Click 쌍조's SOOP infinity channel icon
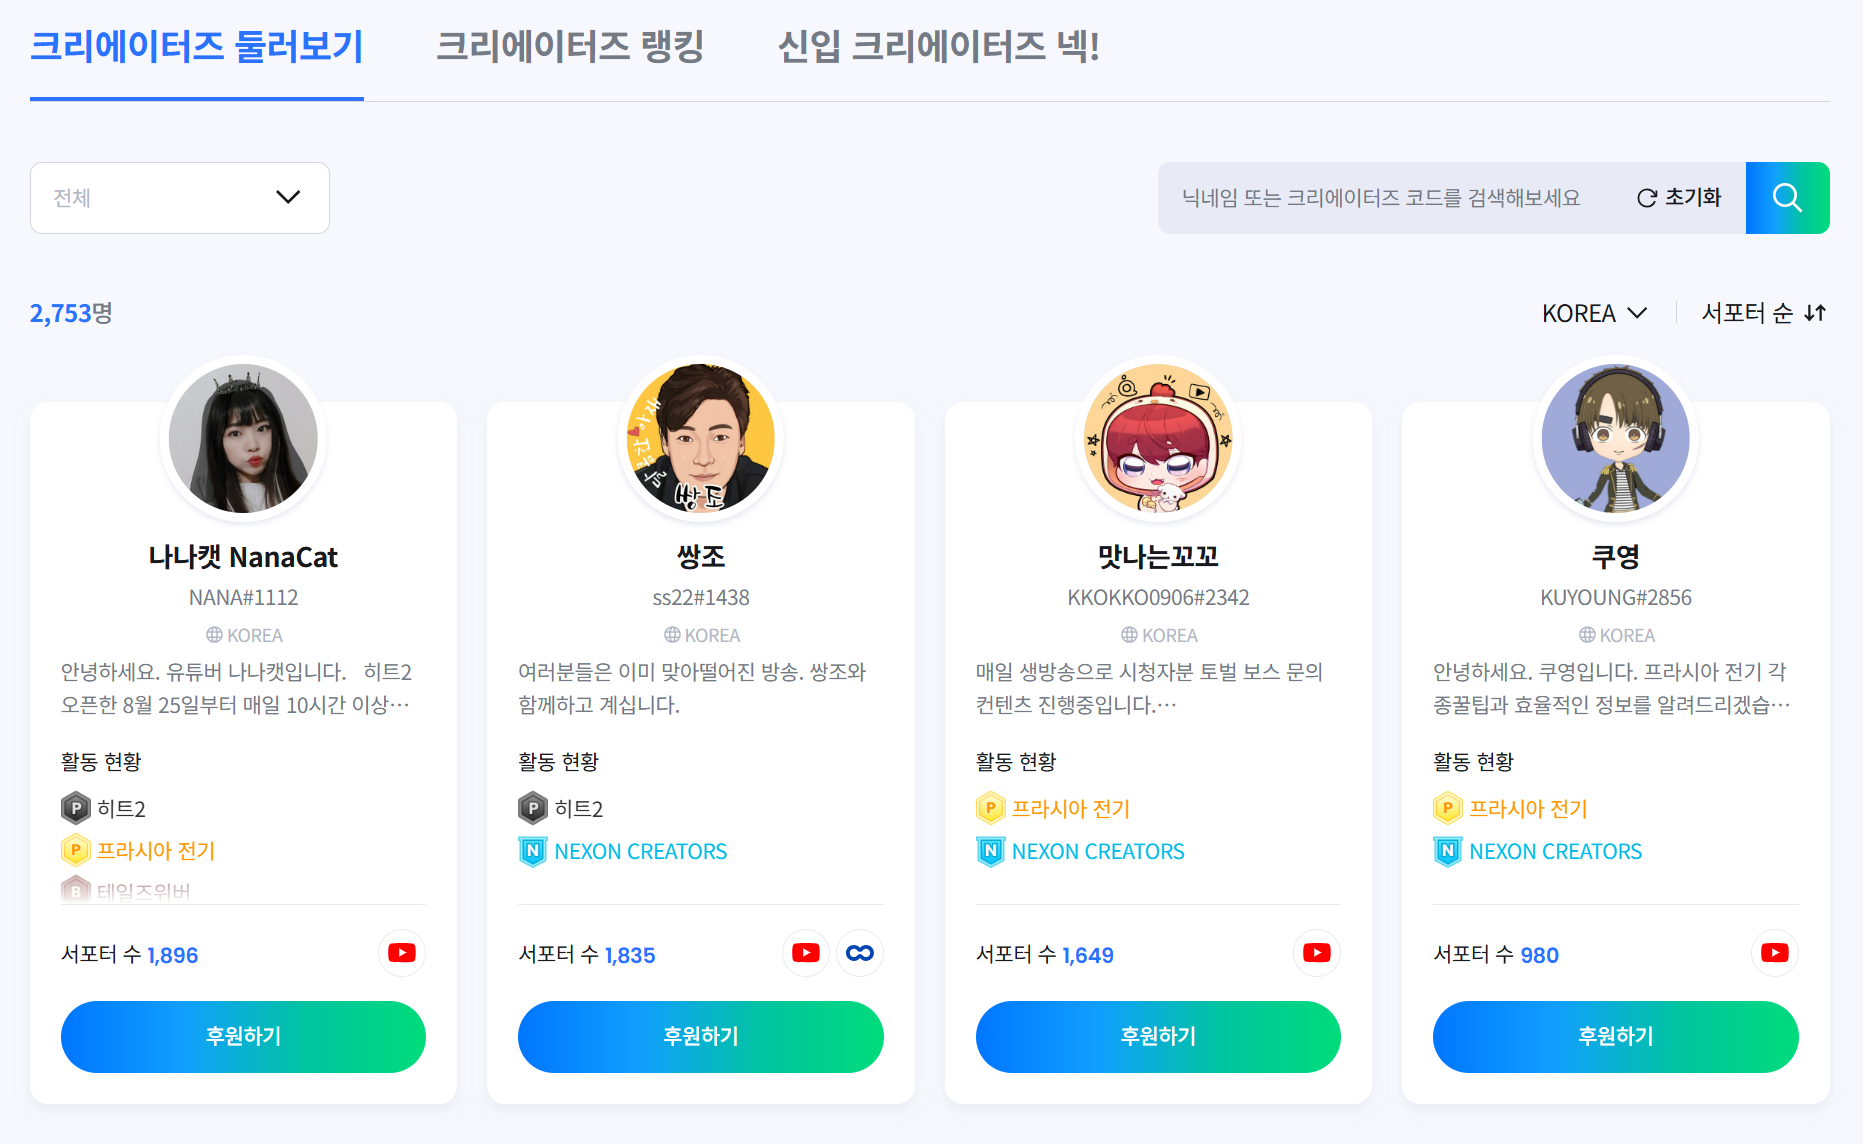Image resolution: width=1863 pixels, height=1144 pixels. tap(860, 953)
